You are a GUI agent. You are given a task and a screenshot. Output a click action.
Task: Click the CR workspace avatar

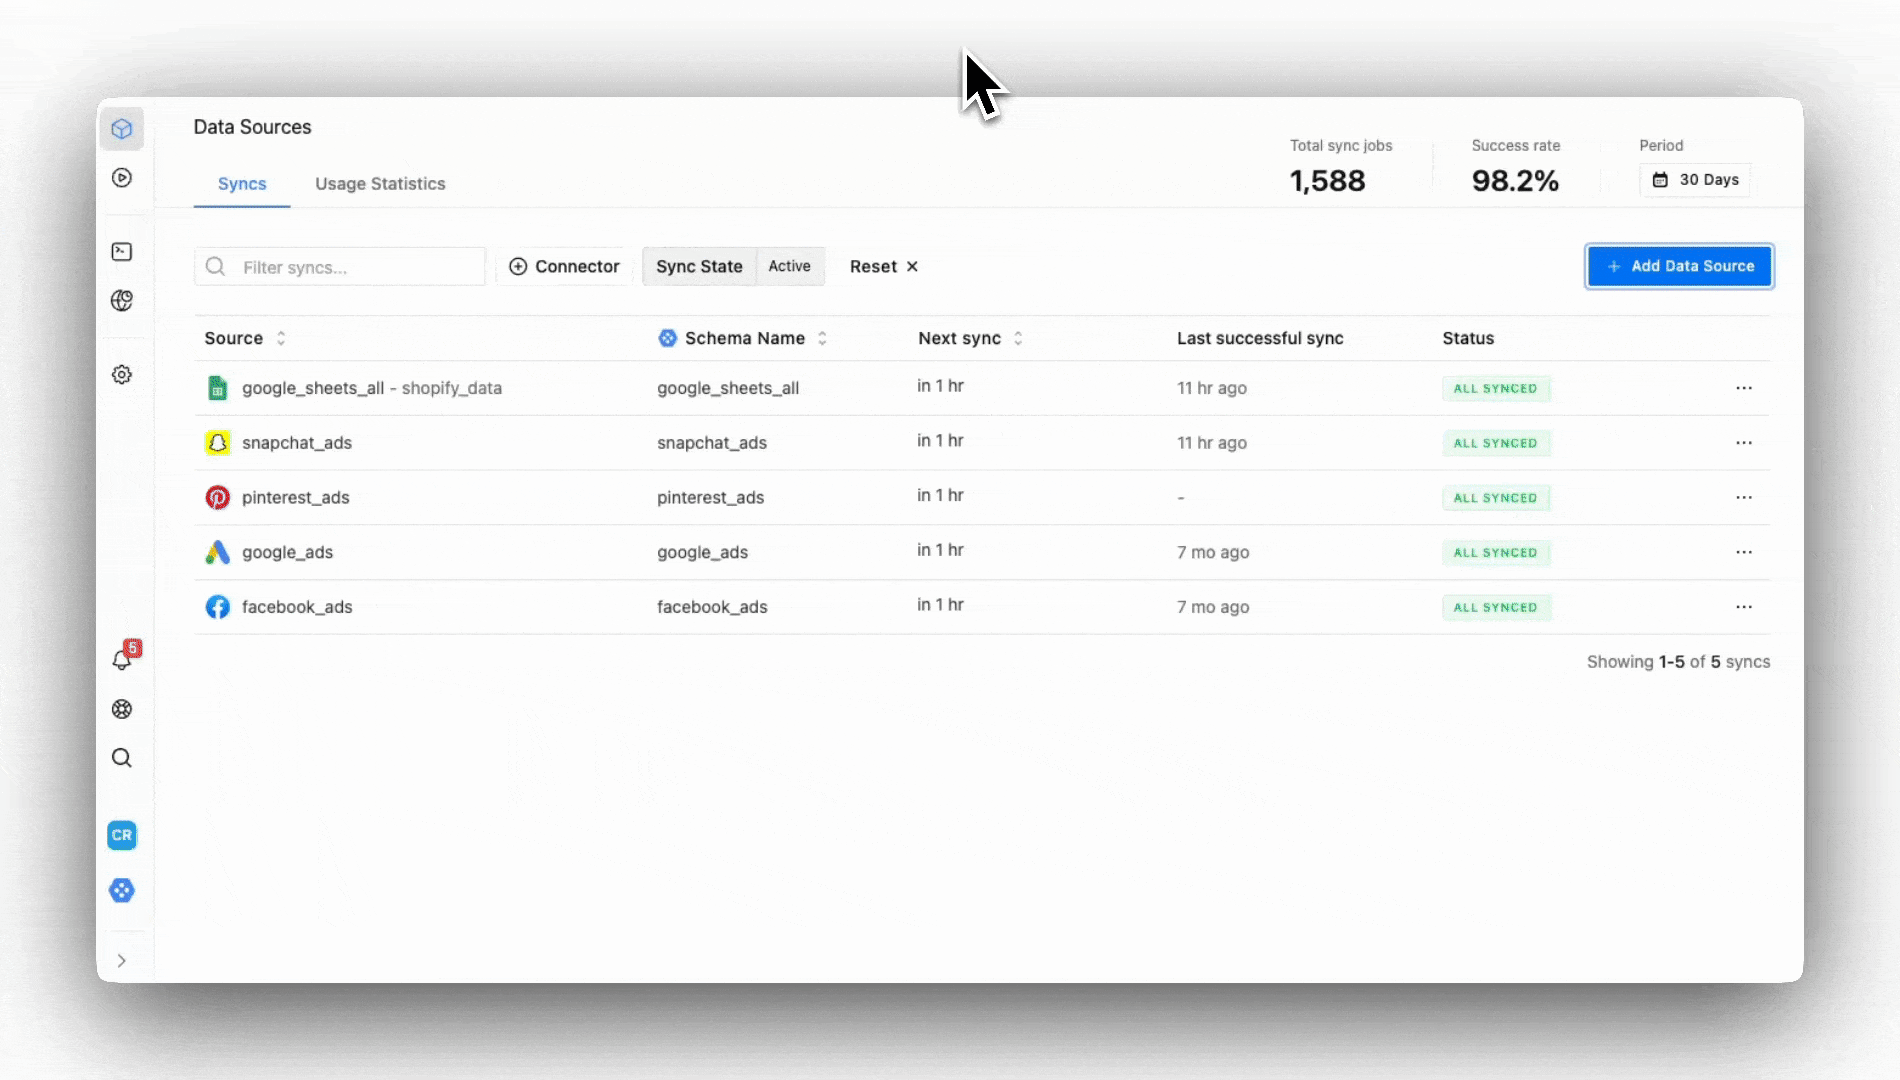click(122, 835)
